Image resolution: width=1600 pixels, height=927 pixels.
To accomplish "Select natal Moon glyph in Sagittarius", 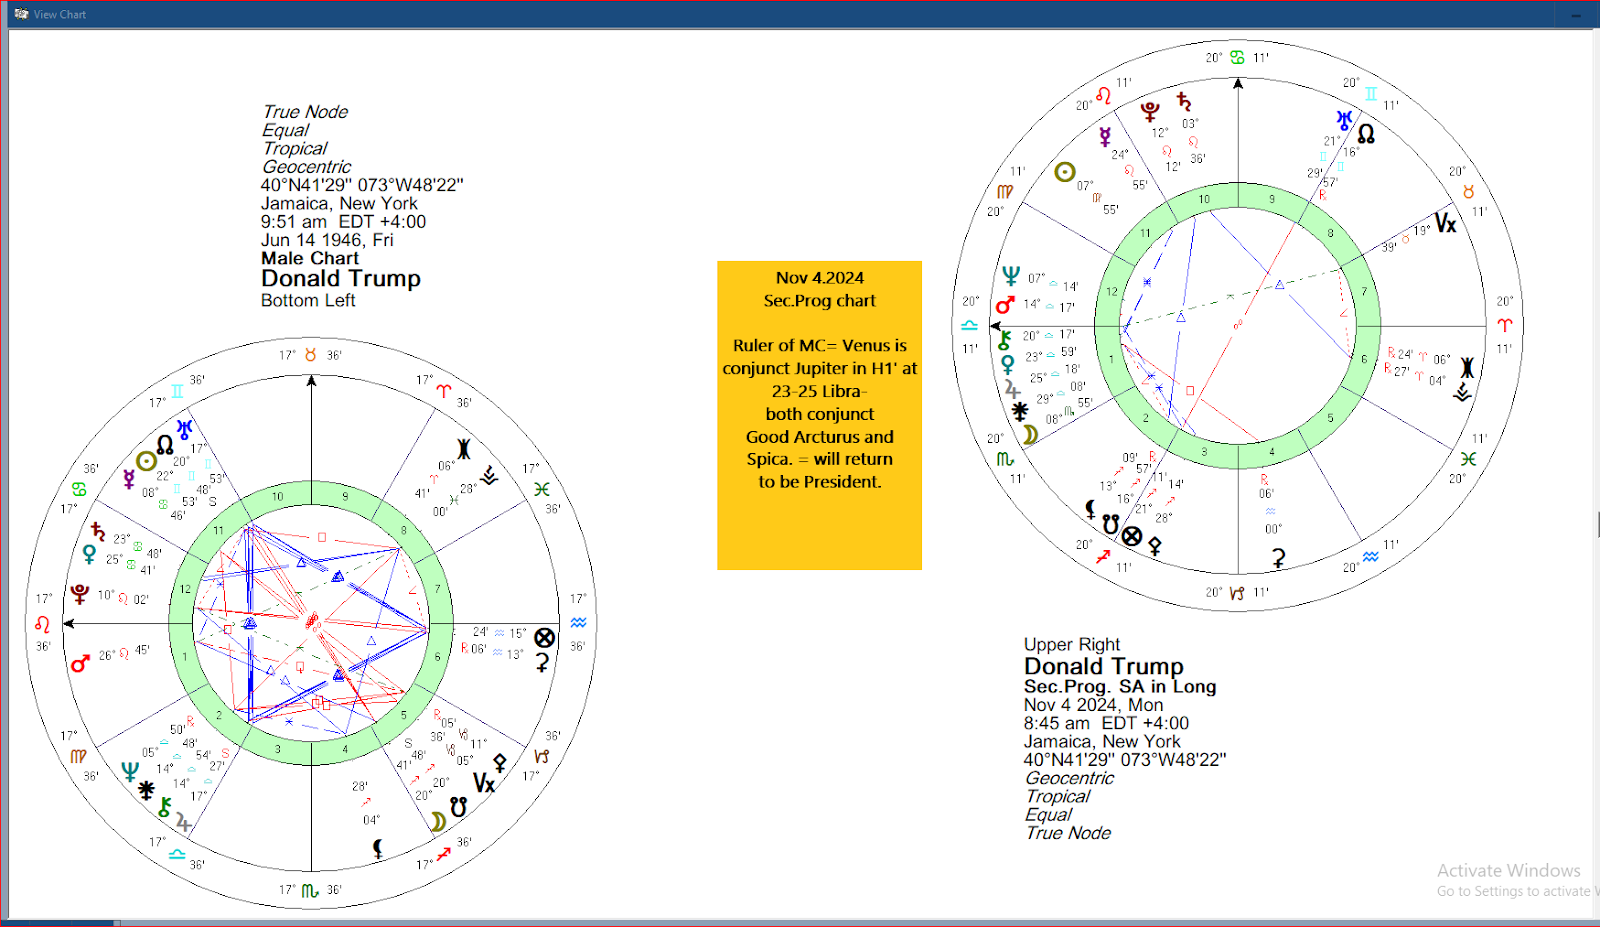I will [438, 822].
